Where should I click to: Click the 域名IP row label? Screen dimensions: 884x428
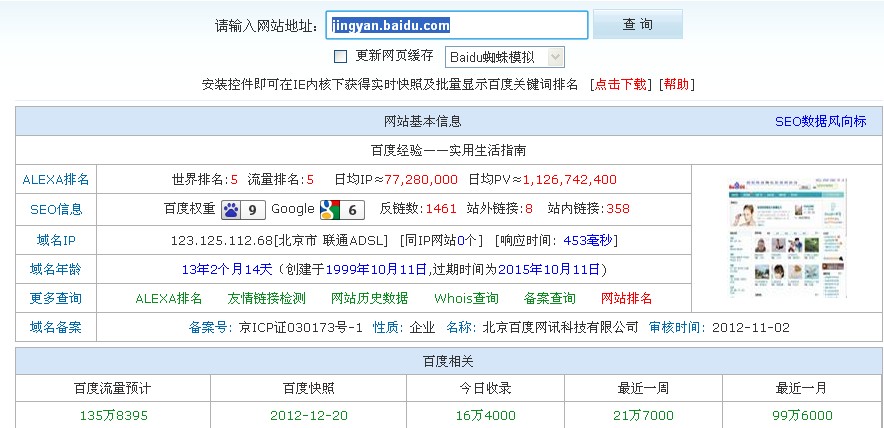[56, 240]
